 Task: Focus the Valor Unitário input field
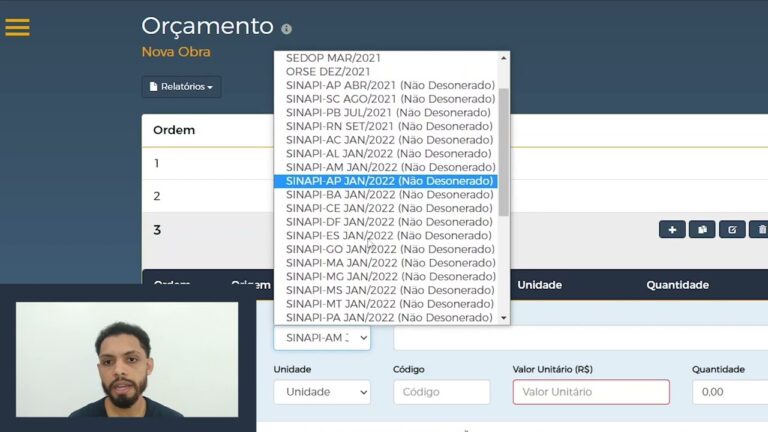591,392
